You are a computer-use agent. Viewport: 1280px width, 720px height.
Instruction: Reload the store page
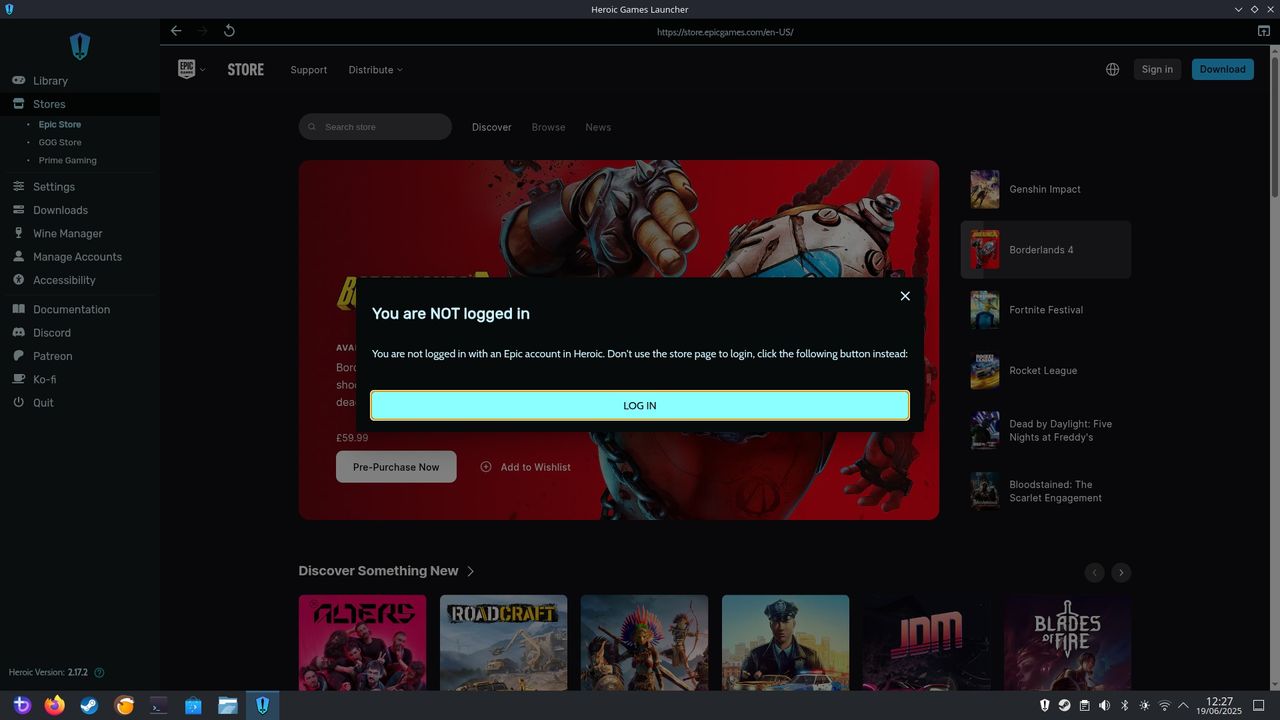(x=229, y=31)
